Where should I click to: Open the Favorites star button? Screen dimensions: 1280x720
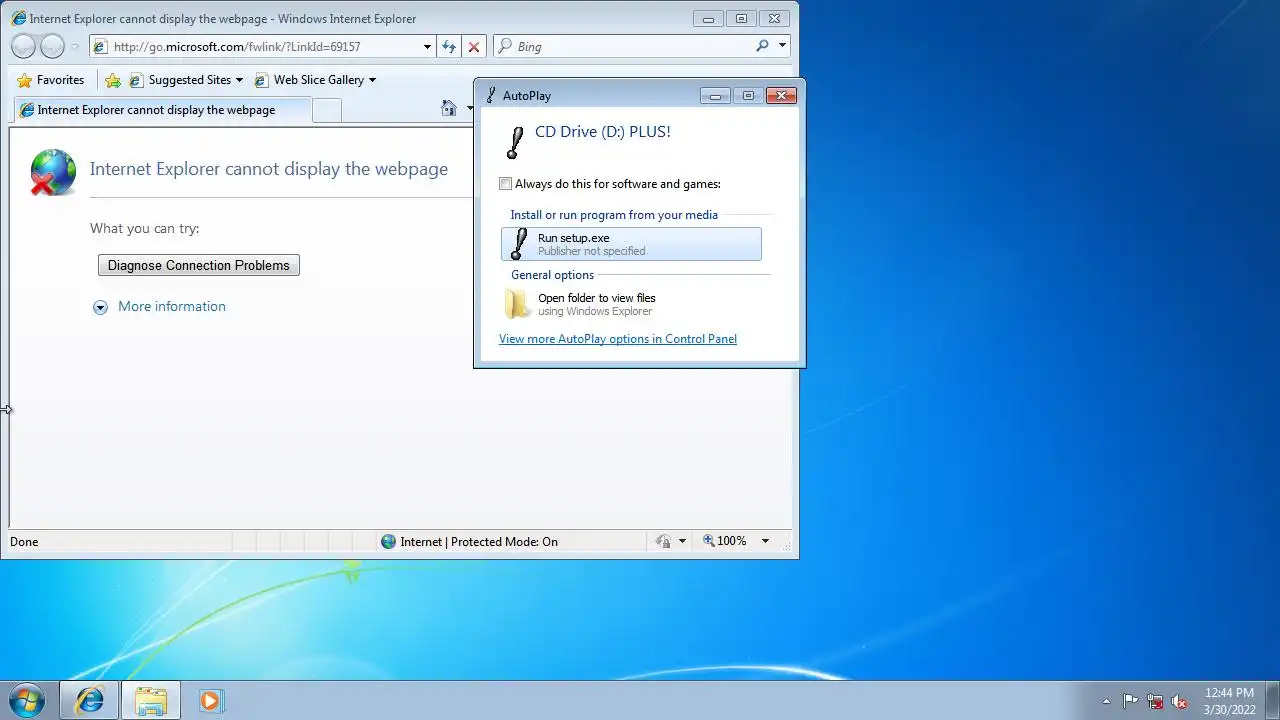click(x=50, y=80)
